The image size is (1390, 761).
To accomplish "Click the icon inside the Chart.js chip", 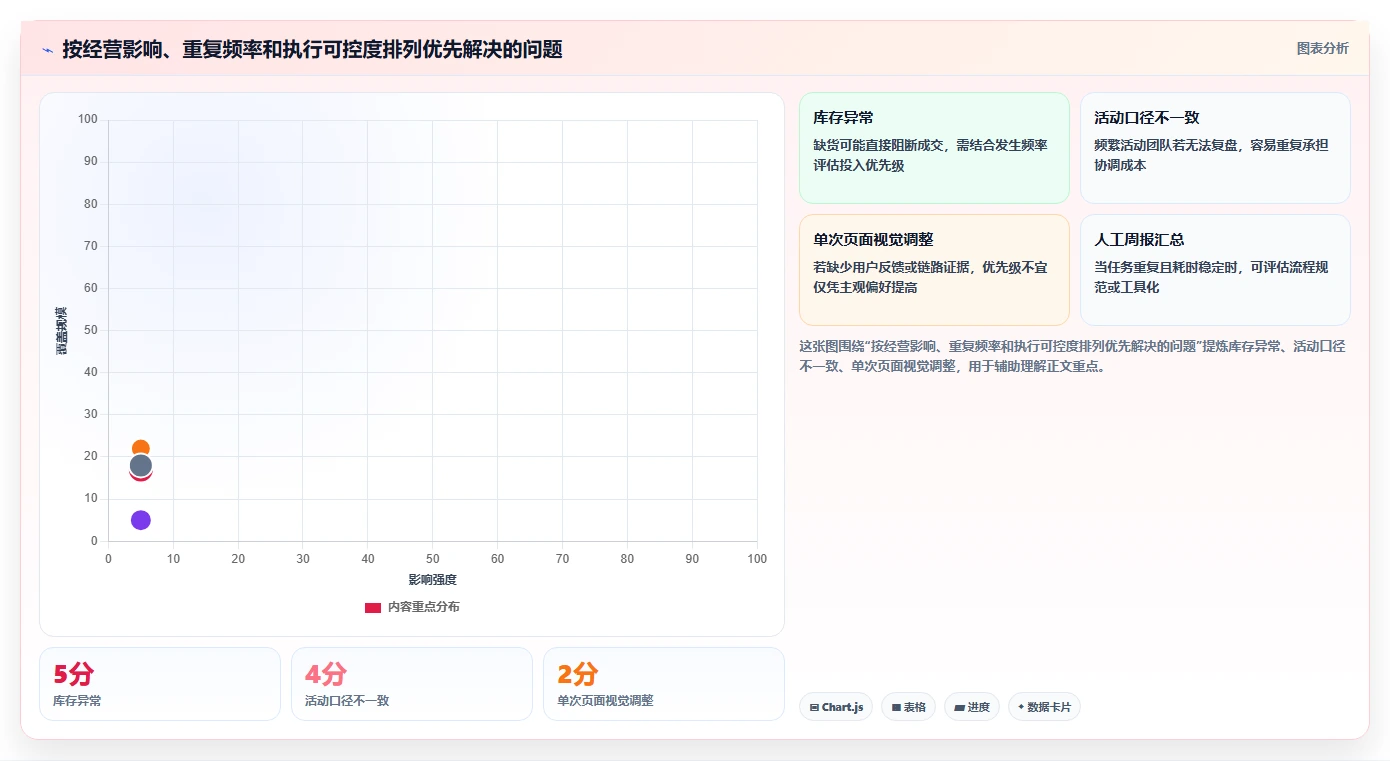I will point(814,707).
